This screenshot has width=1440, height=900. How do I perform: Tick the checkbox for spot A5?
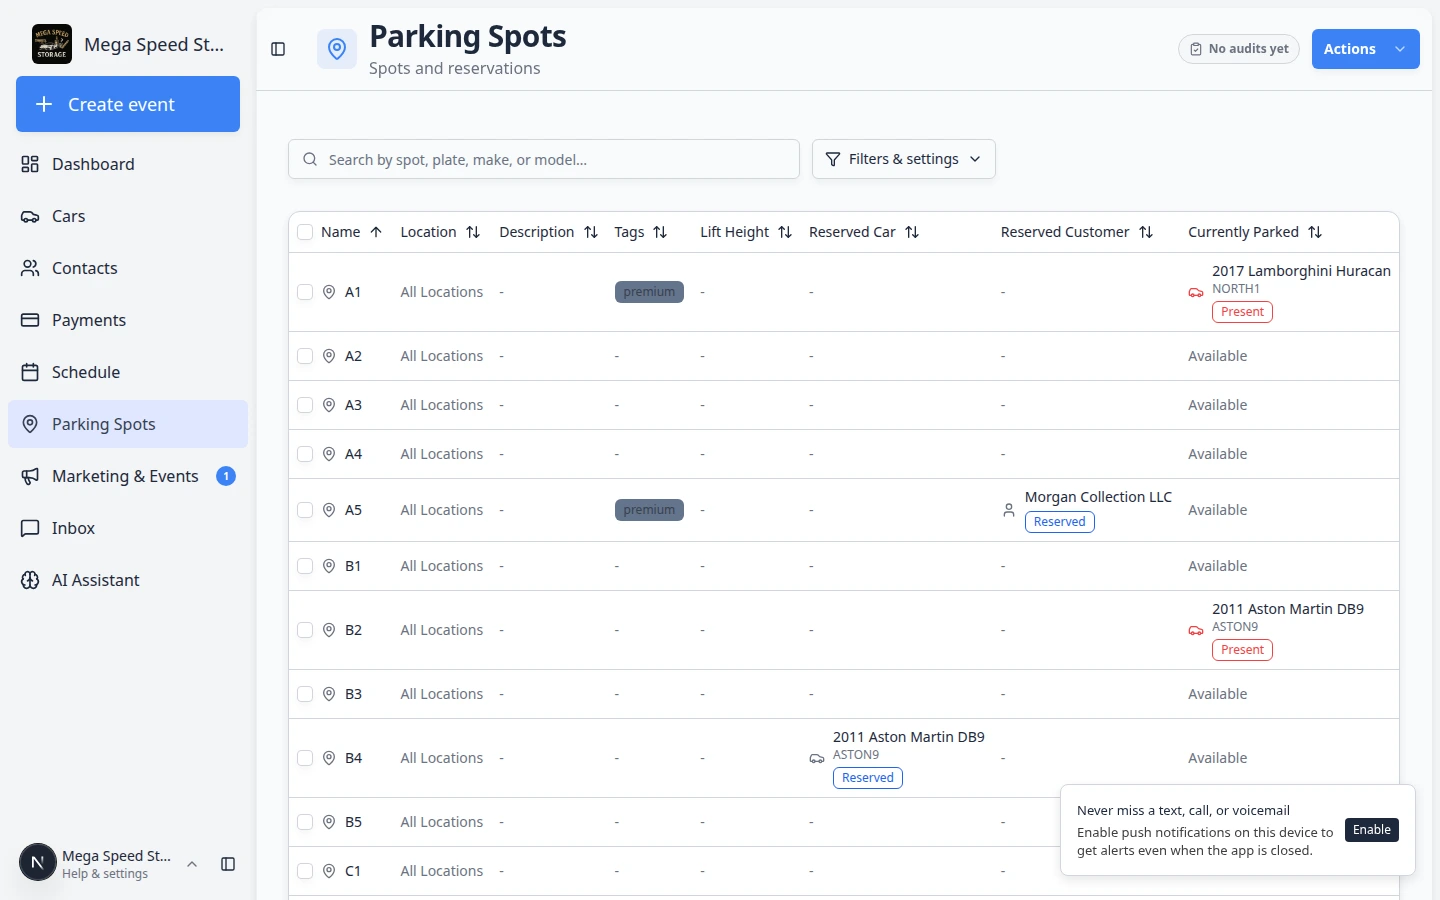click(x=305, y=510)
